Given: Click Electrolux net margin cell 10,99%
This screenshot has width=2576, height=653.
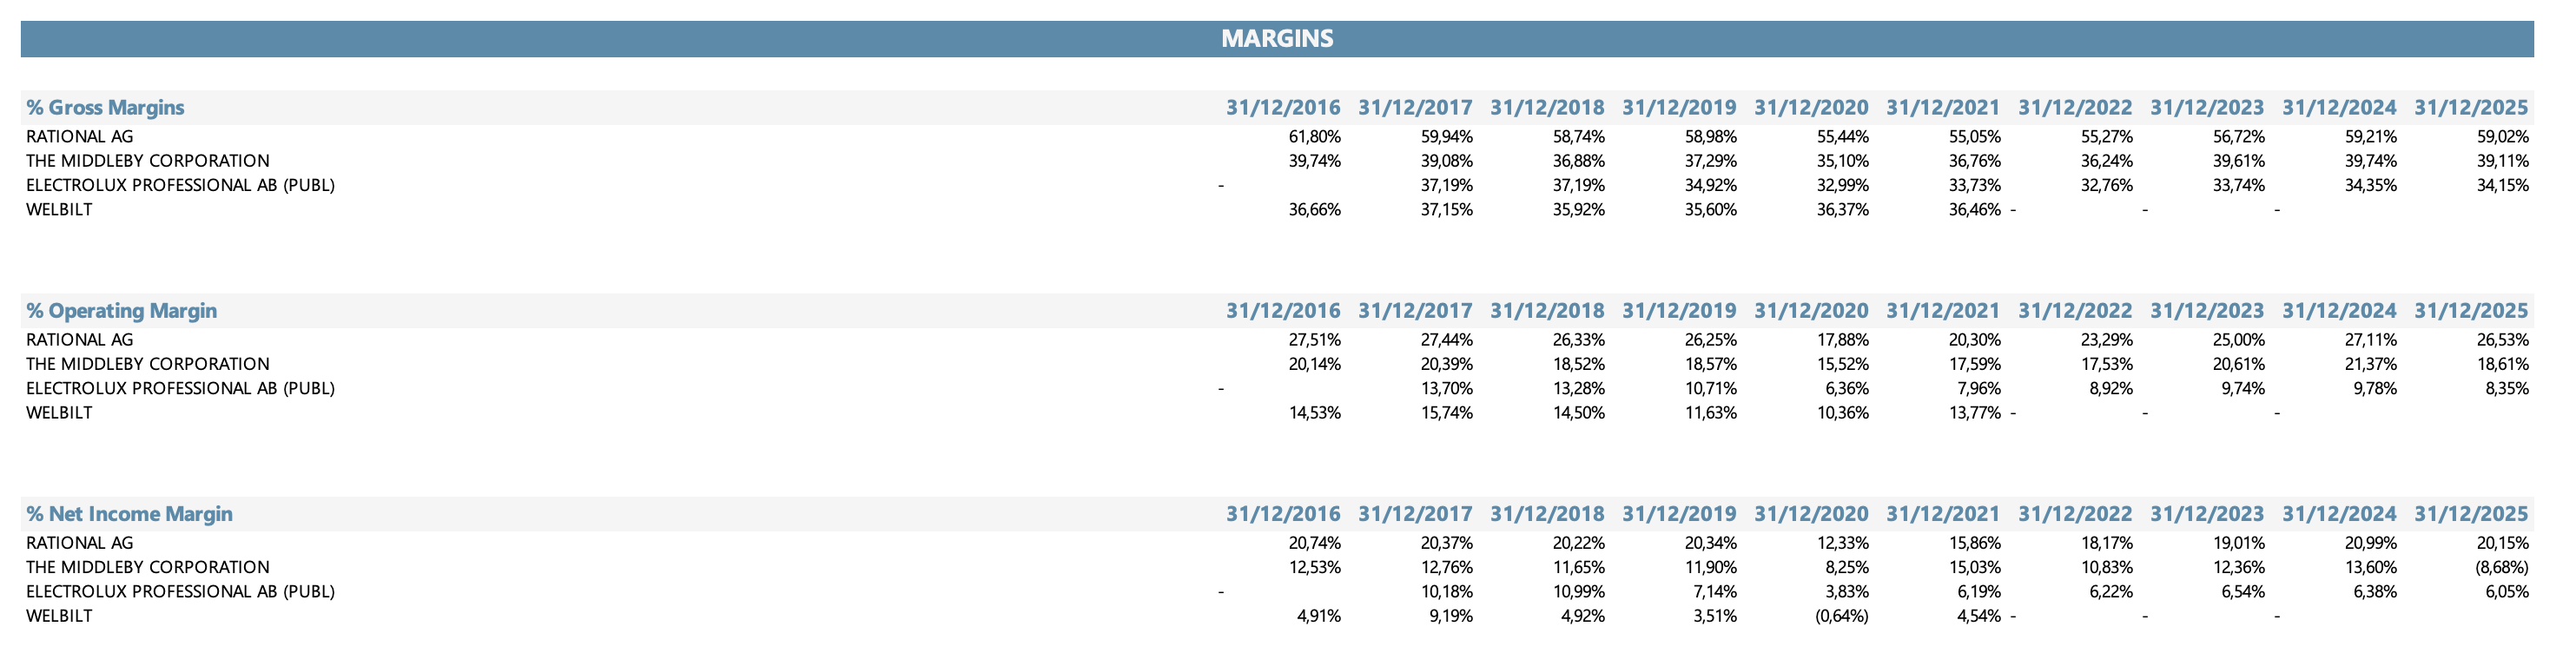Looking at the screenshot, I should point(1579,591).
